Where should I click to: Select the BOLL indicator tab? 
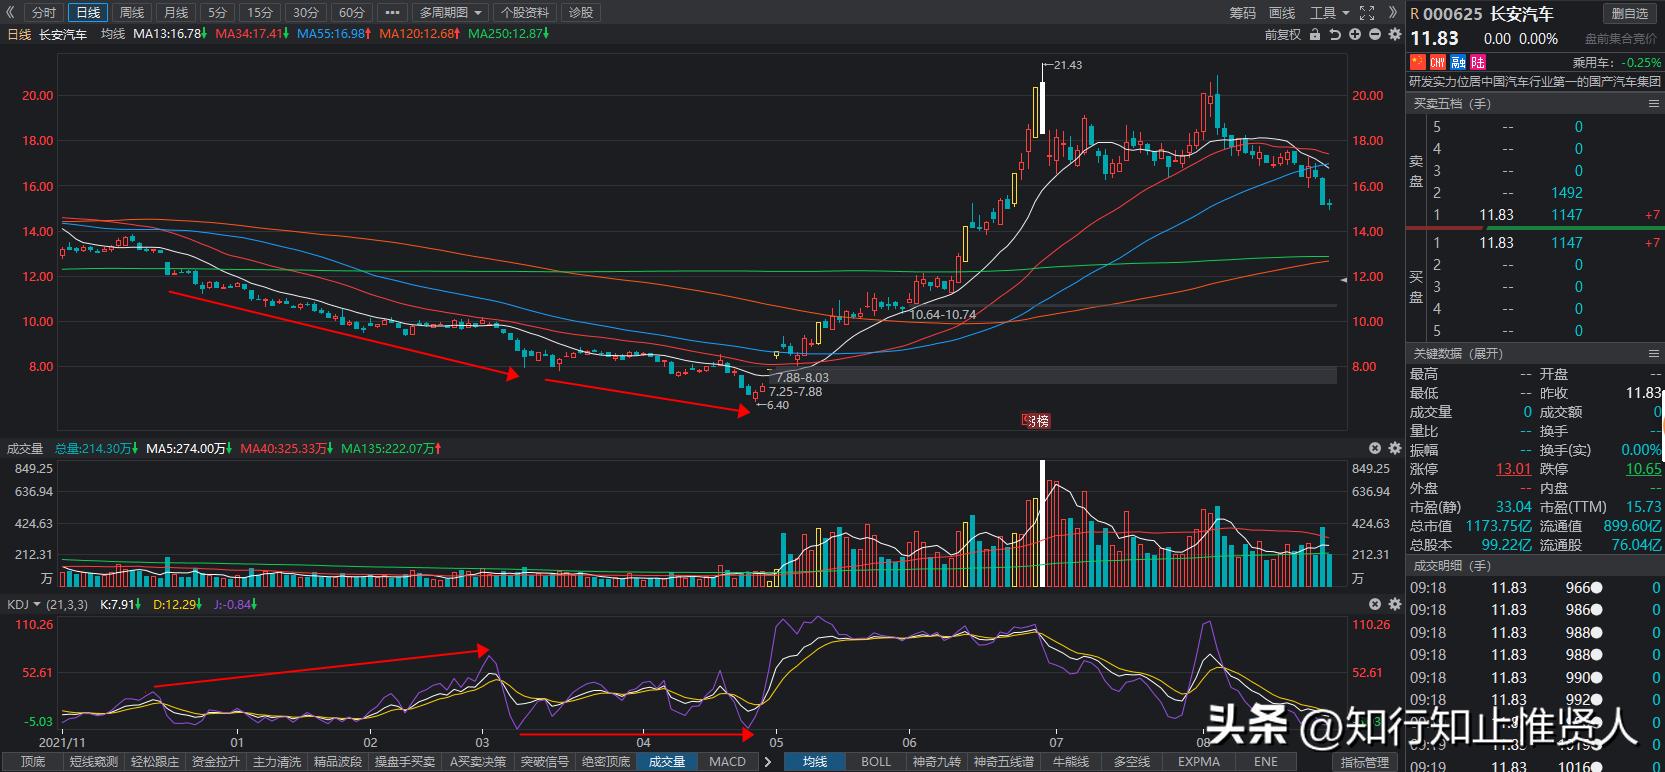pyautogui.click(x=875, y=762)
